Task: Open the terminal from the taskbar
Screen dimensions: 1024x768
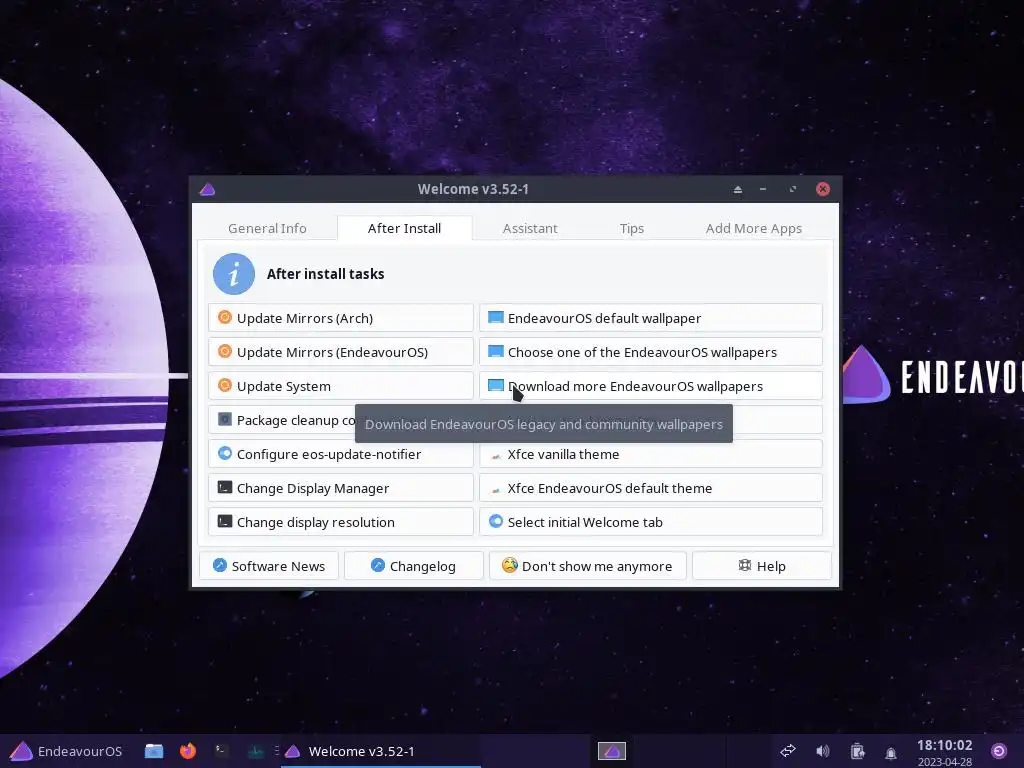Action: (222, 751)
